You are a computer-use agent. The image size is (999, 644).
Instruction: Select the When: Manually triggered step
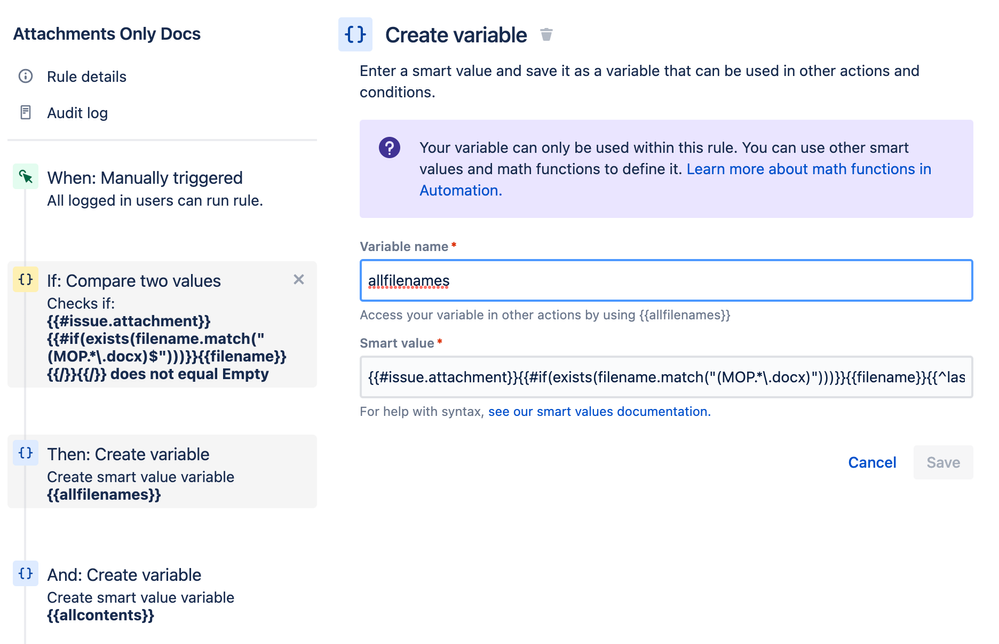click(145, 178)
